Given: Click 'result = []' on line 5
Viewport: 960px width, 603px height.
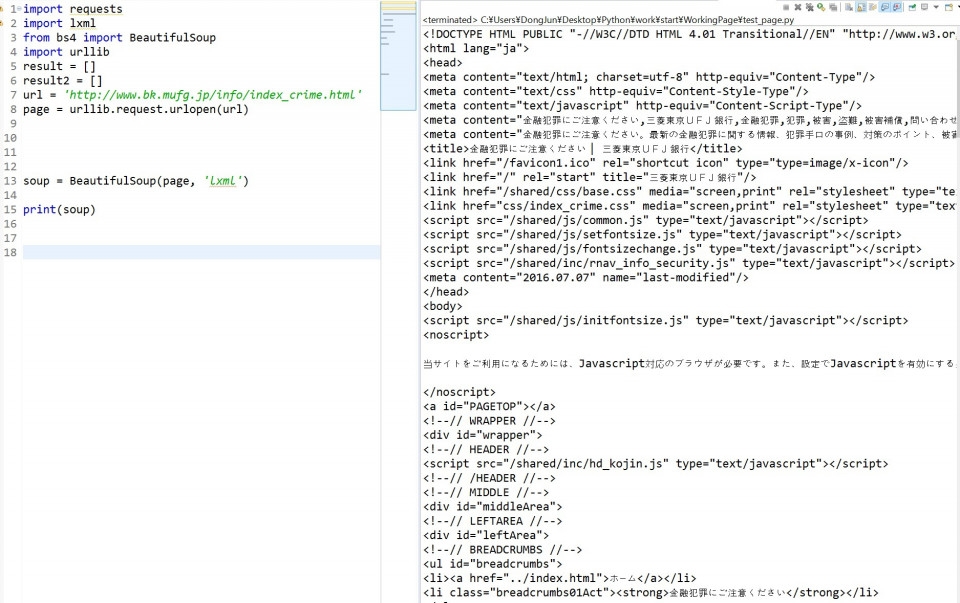Looking at the screenshot, I should [x=59, y=66].
